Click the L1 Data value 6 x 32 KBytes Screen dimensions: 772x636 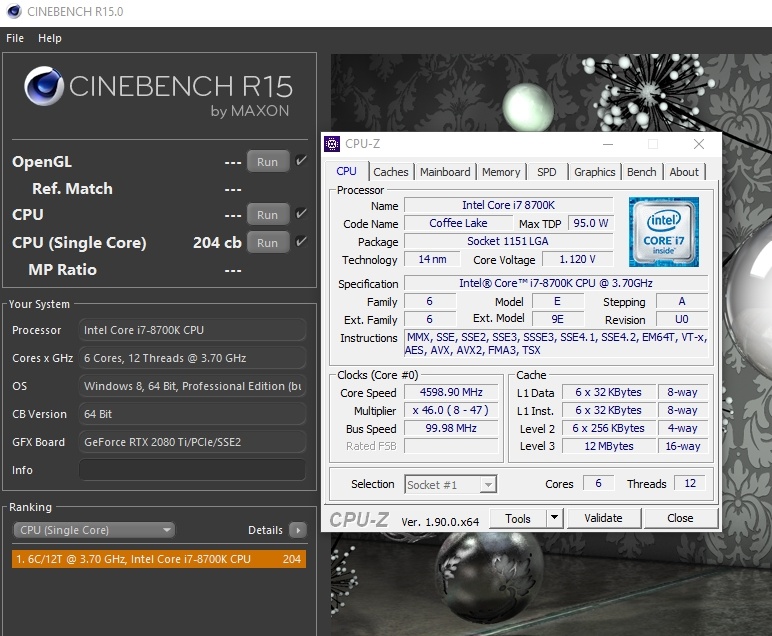609,392
